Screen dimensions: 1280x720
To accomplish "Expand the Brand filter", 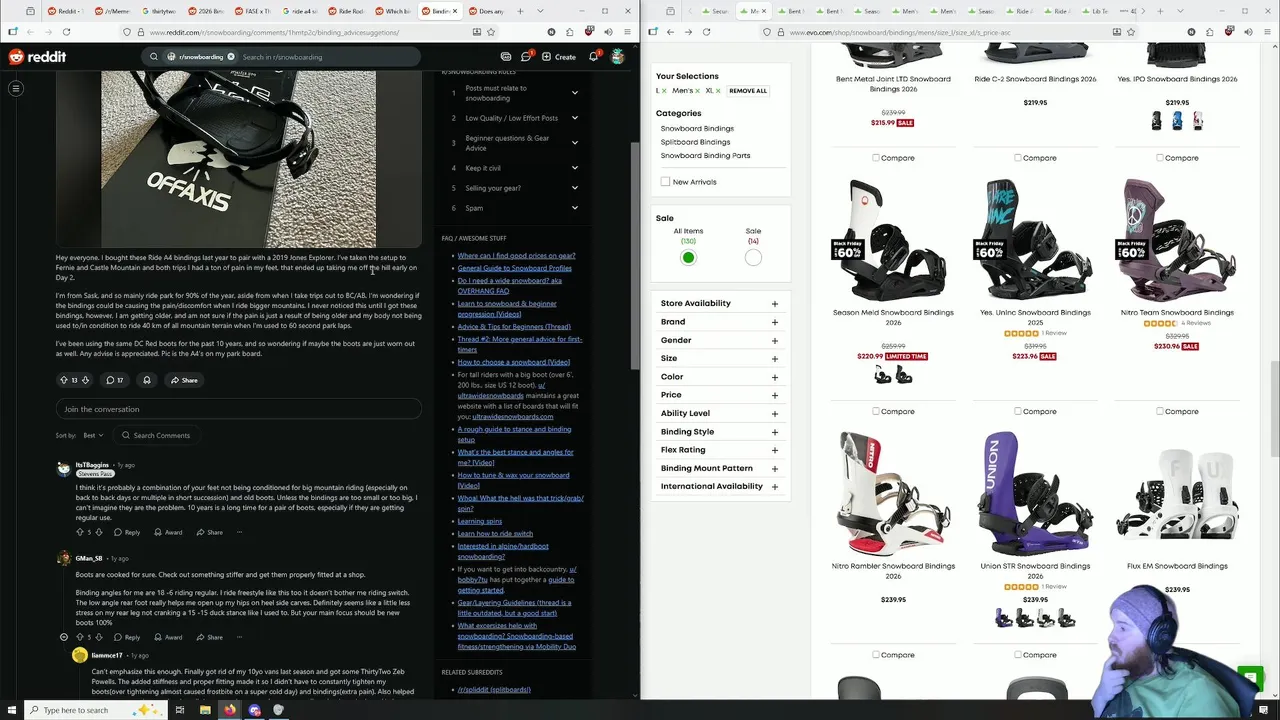I will [719, 322].
